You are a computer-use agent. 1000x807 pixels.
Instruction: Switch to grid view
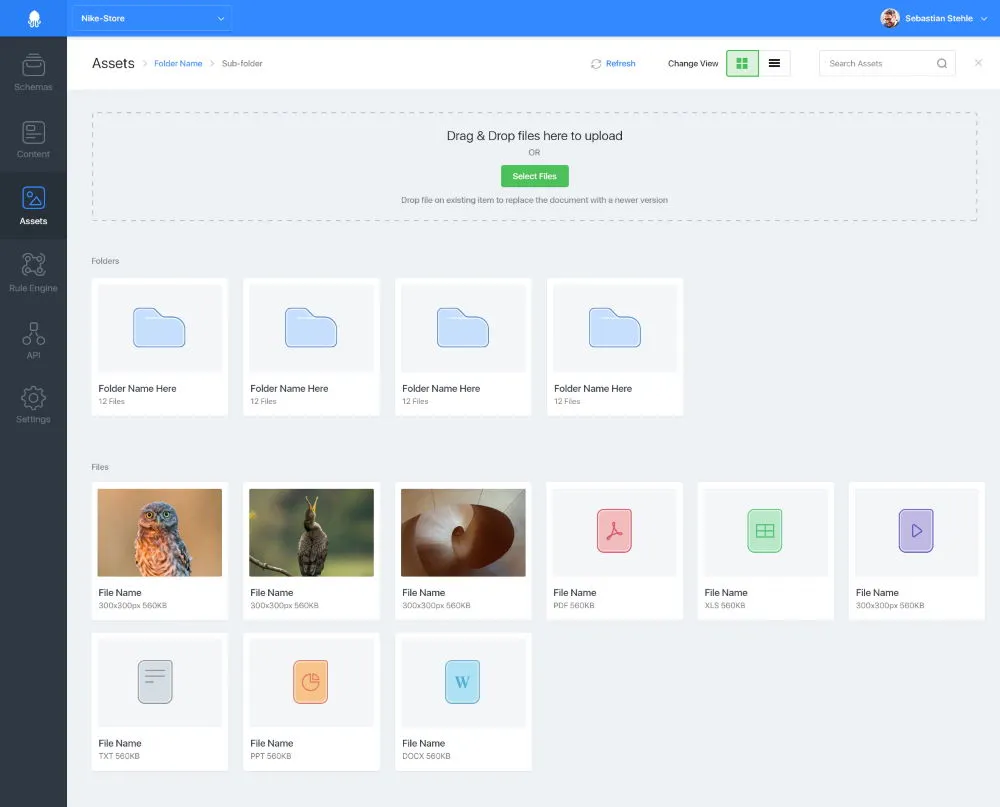point(742,63)
